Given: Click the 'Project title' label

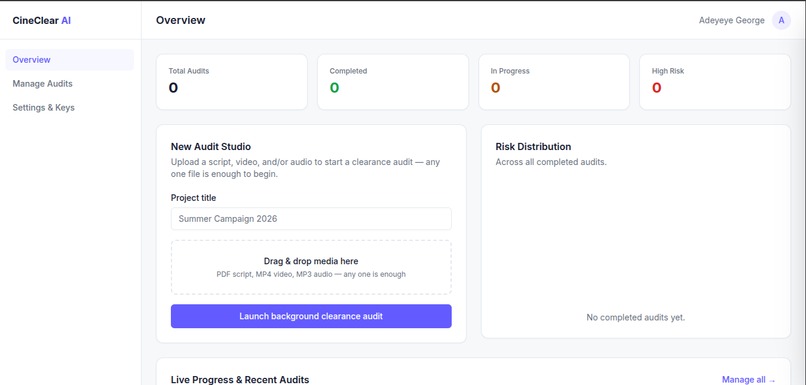Looking at the screenshot, I should [193, 198].
